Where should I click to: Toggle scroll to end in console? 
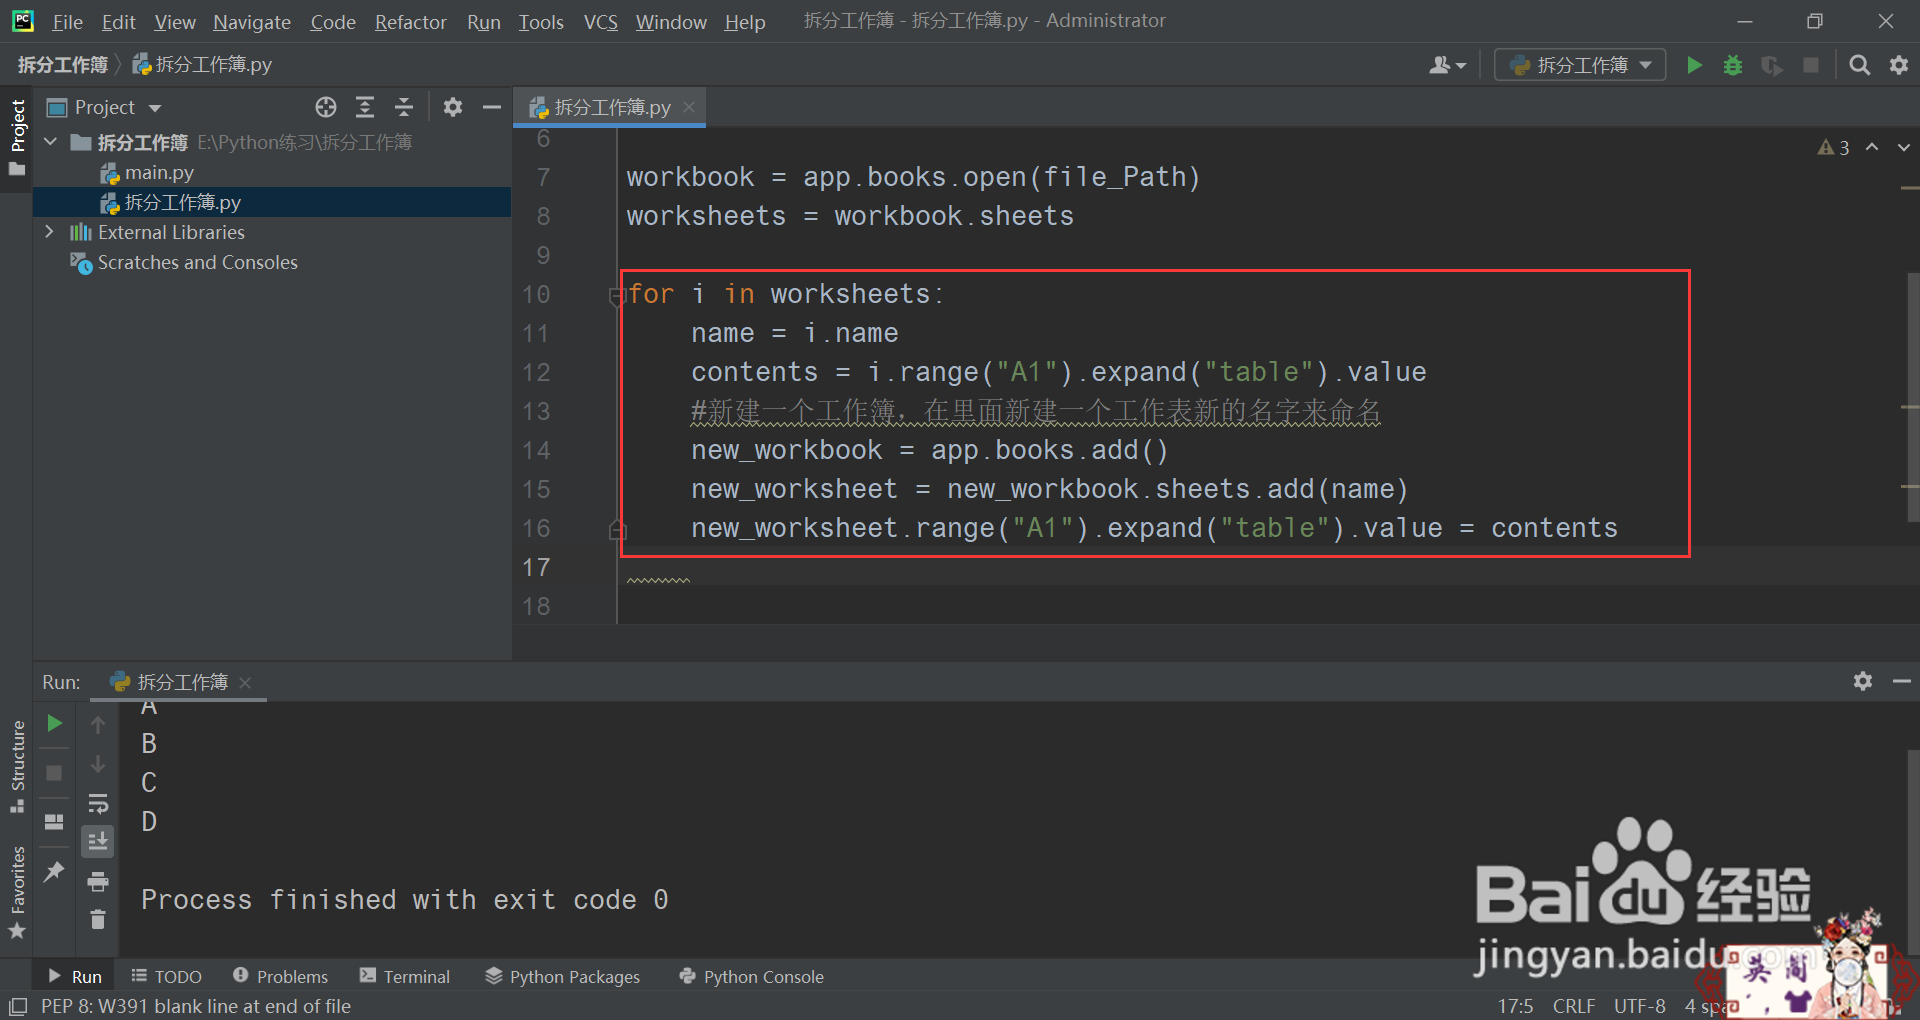[98, 842]
